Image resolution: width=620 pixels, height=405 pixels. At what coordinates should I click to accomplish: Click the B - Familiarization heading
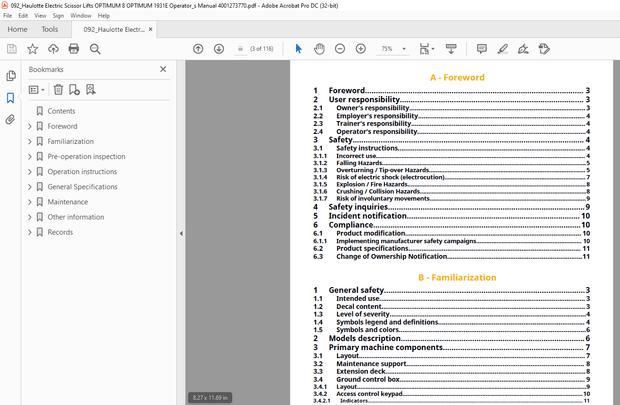point(457,278)
